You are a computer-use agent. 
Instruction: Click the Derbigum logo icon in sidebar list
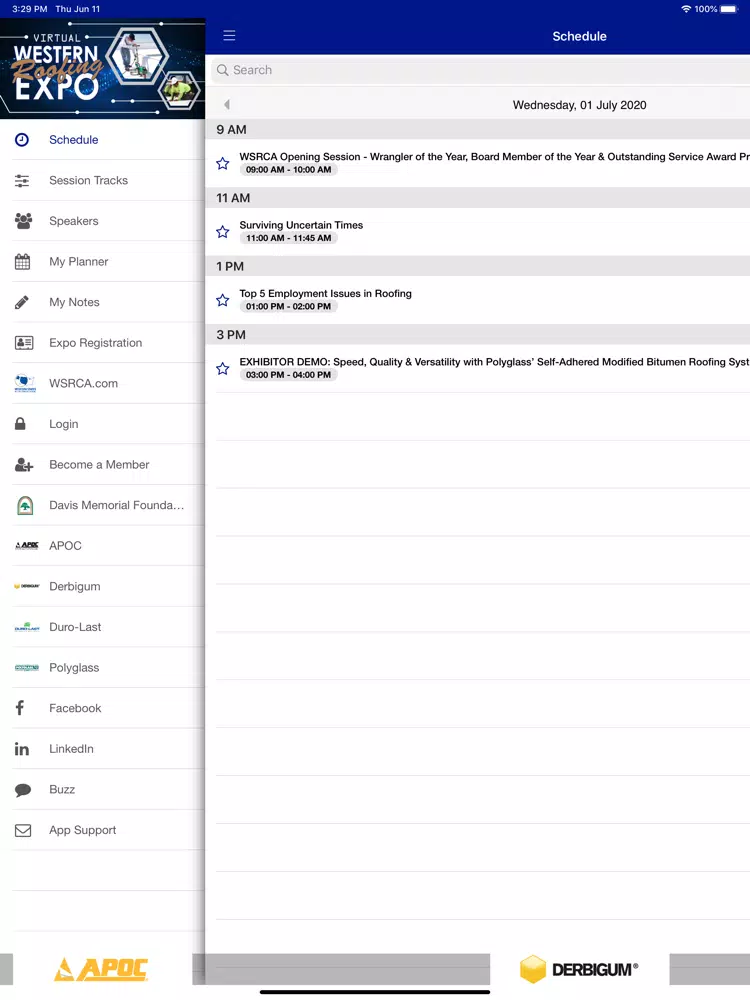(x=27, y=586)
